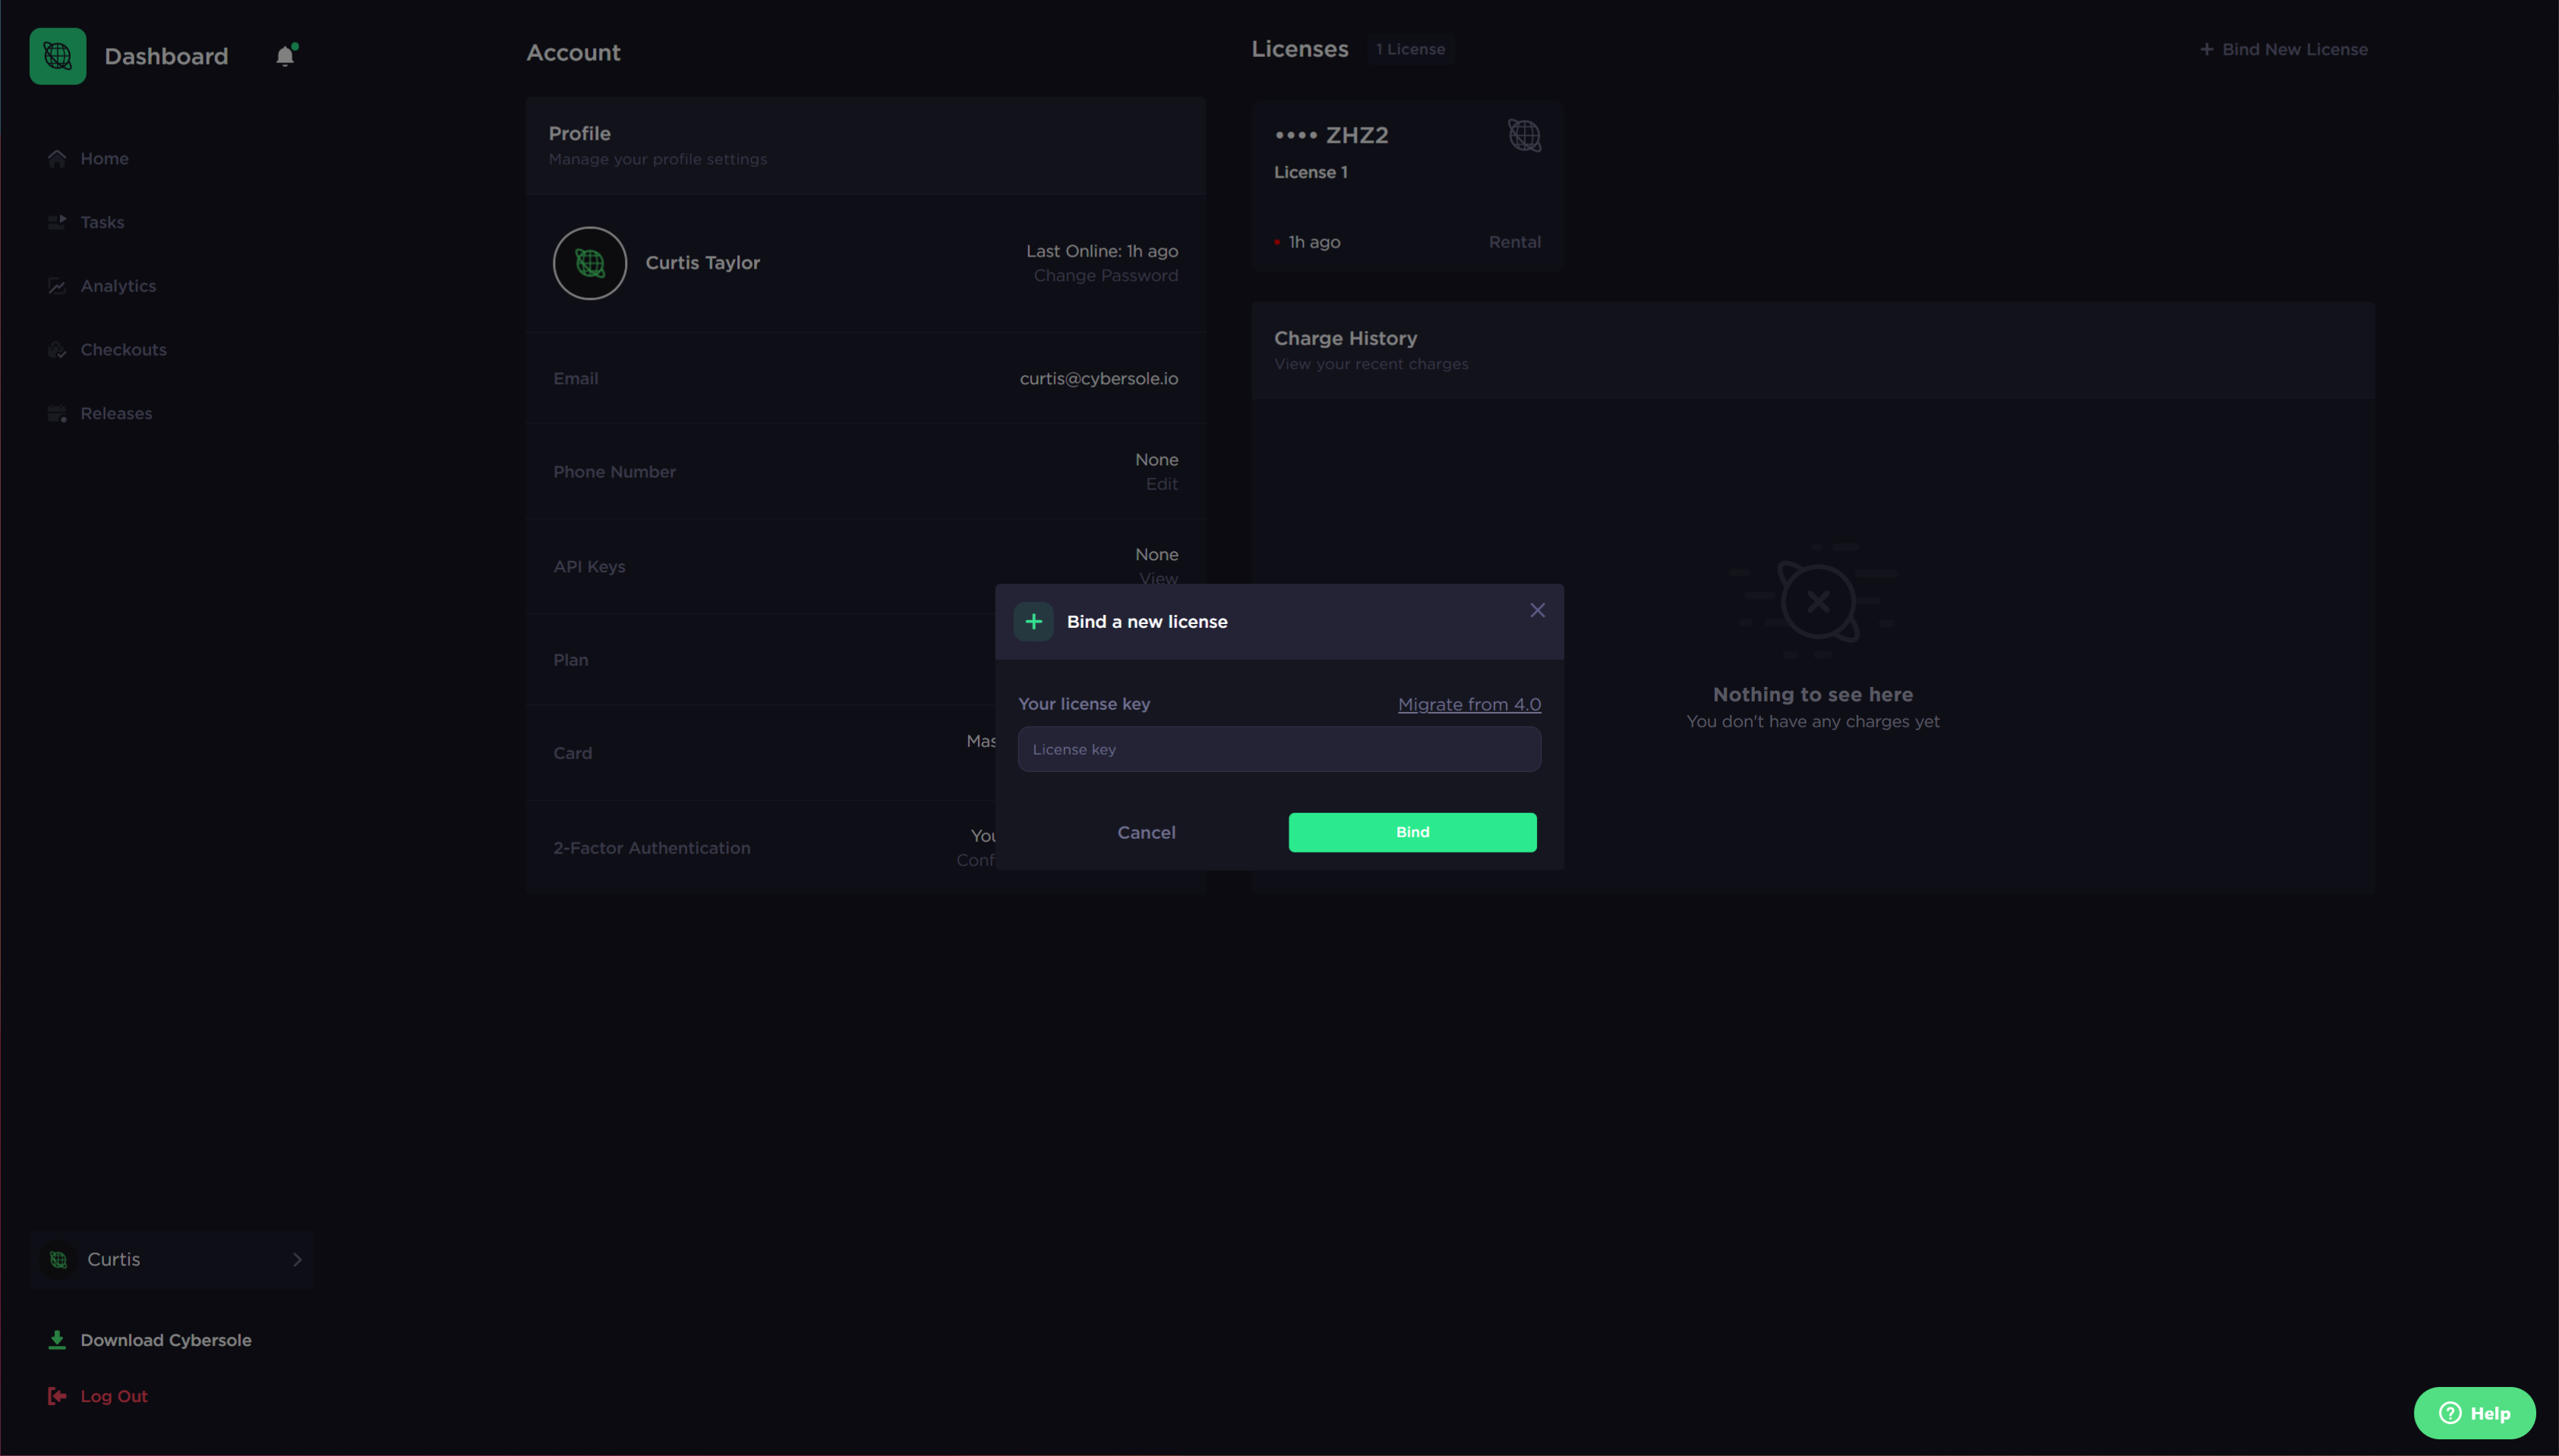Click the Rental label on license card
The image size is (2559, 1456).
[x=1515, y=242]
